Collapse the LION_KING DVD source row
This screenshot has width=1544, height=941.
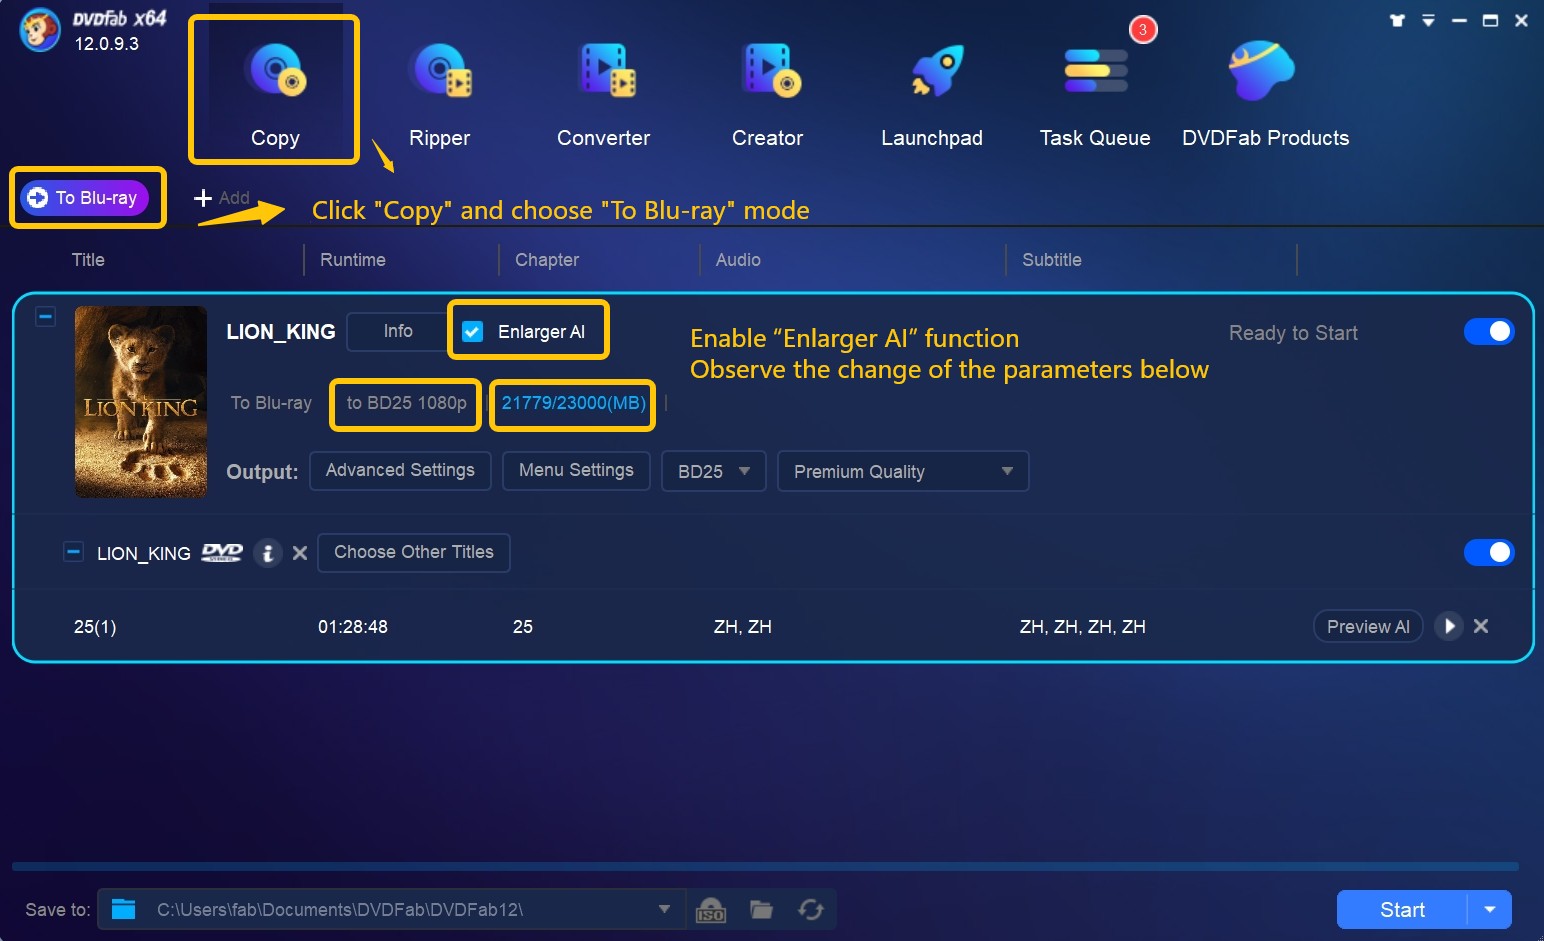[x=73, y=552]
